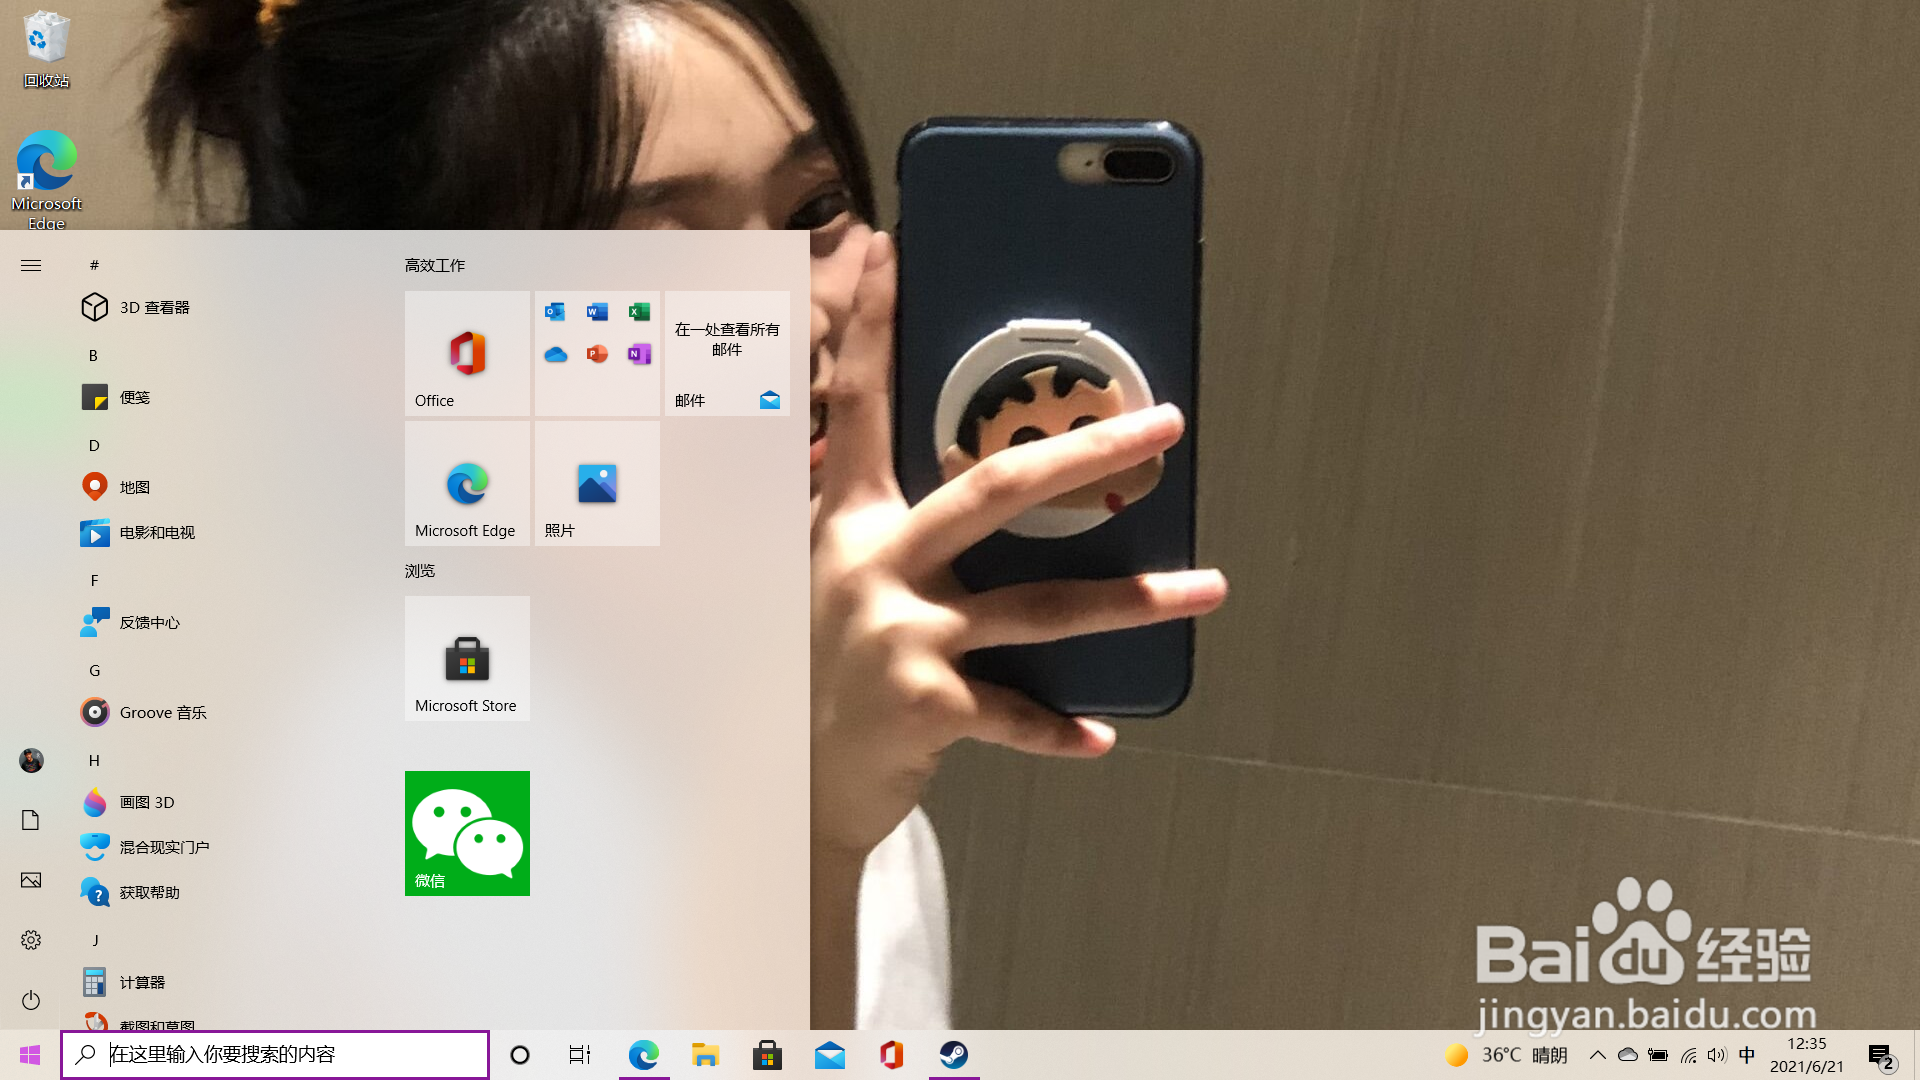Start 微信 from the tile
The width and height of the screenshot is (1920, 1080).
click(467, 833)
